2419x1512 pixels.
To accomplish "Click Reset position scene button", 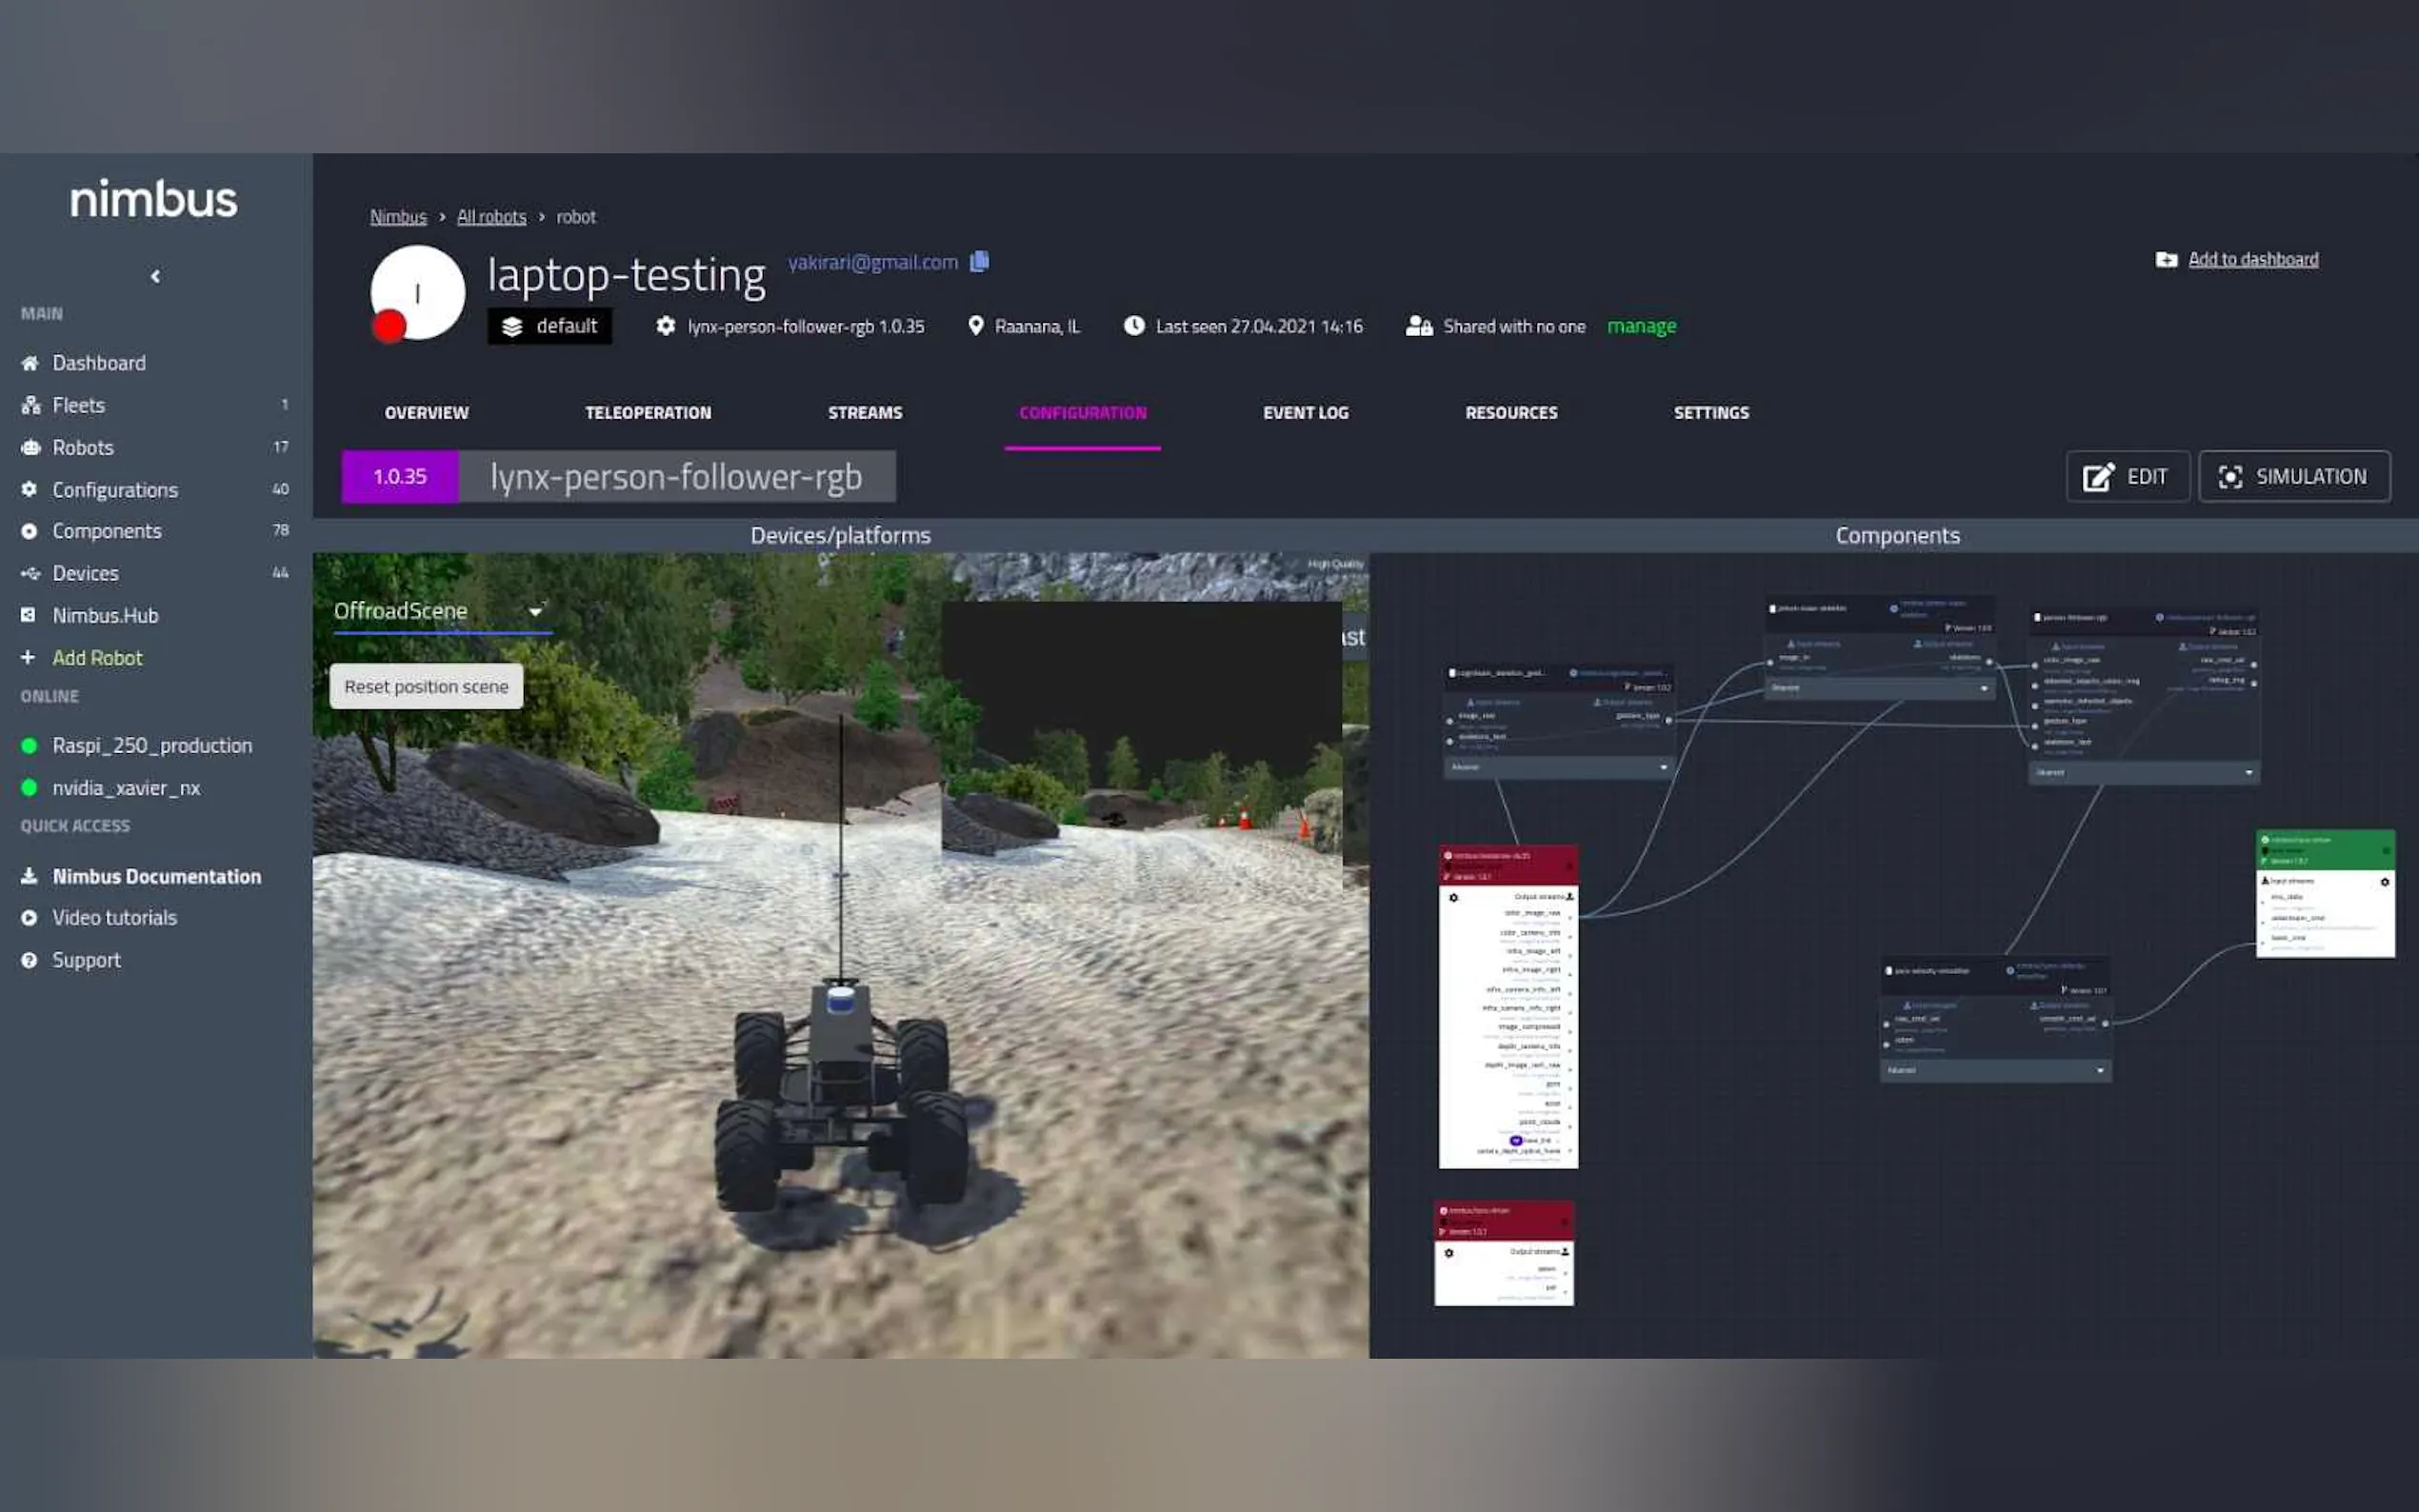I will click(x=426, y=686).
